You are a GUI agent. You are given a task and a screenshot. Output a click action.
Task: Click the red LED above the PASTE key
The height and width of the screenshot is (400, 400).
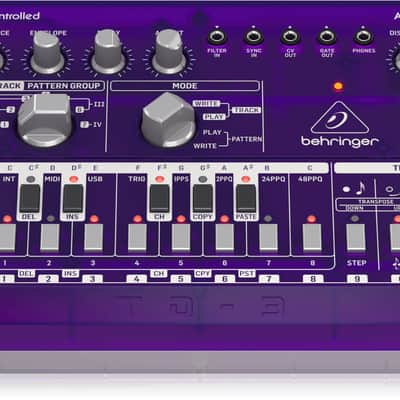click(x=246, y=179)
